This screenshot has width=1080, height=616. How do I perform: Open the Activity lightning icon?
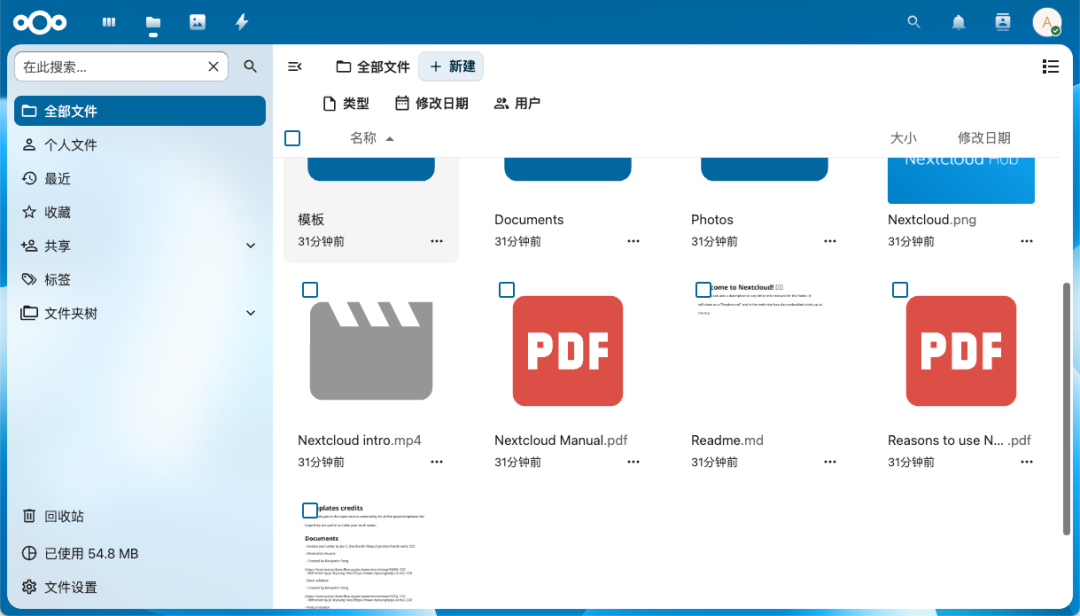(x=241, y=22)
